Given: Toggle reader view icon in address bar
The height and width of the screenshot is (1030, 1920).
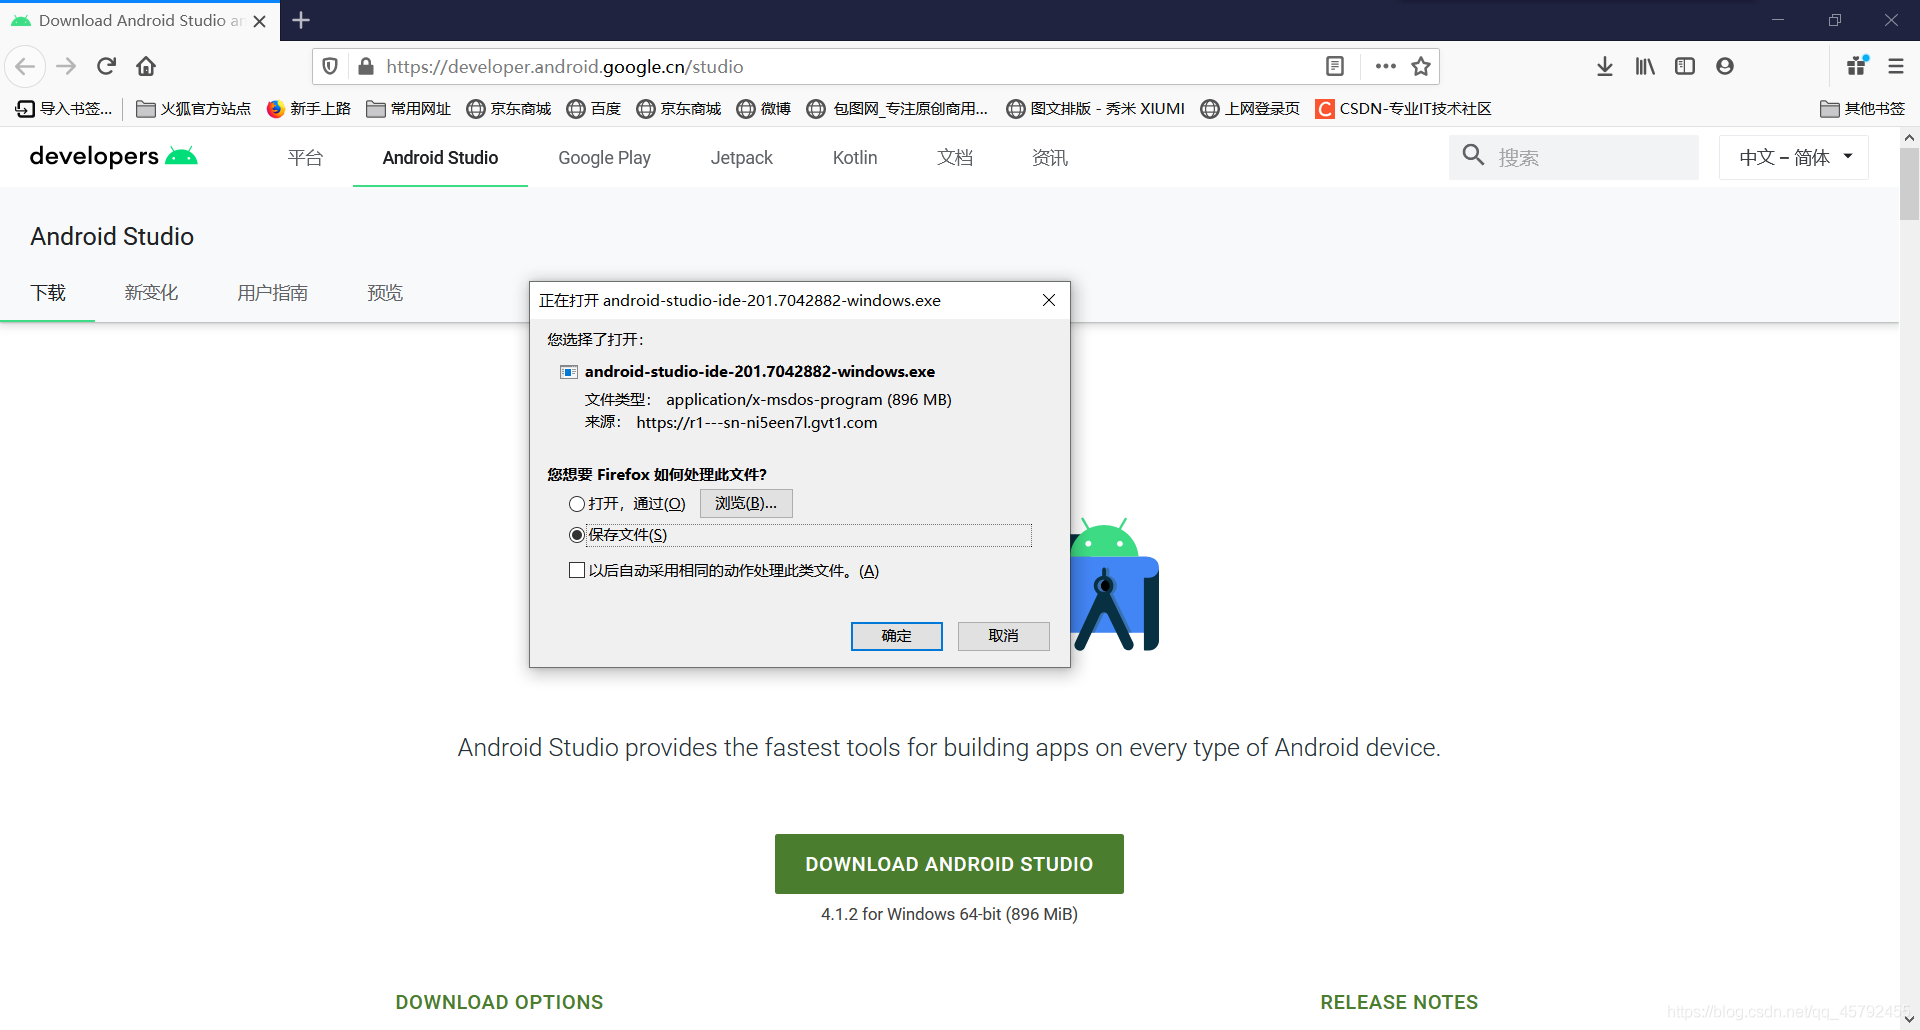Looking at the screenshot, I should 1335,67.
